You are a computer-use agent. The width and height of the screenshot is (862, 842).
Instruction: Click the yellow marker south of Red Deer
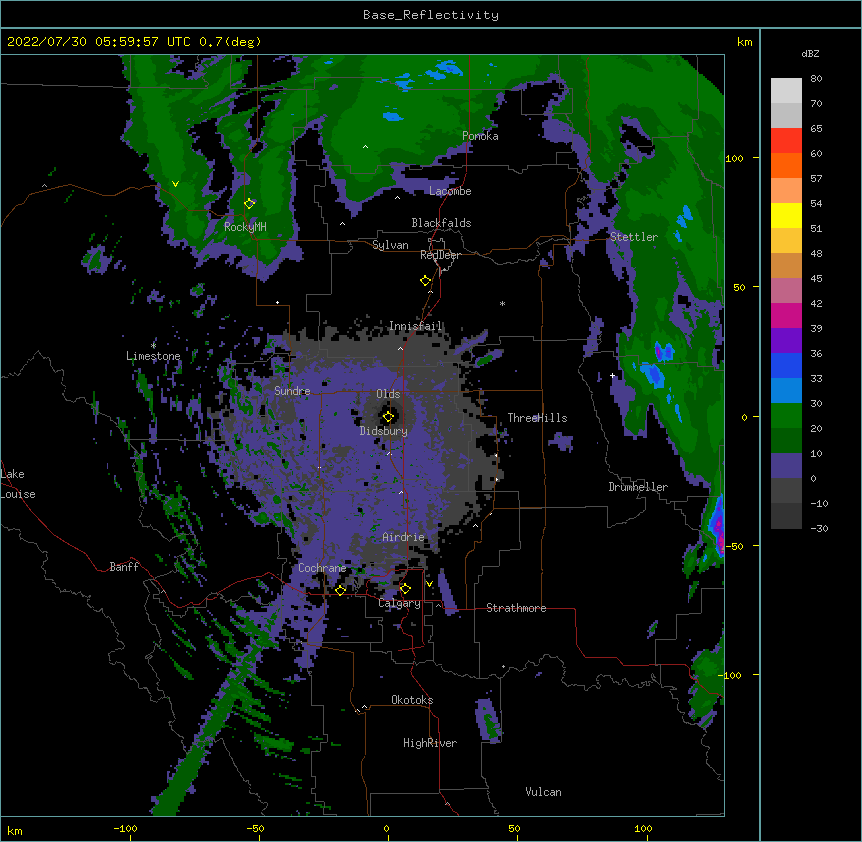tap(425, 281)
